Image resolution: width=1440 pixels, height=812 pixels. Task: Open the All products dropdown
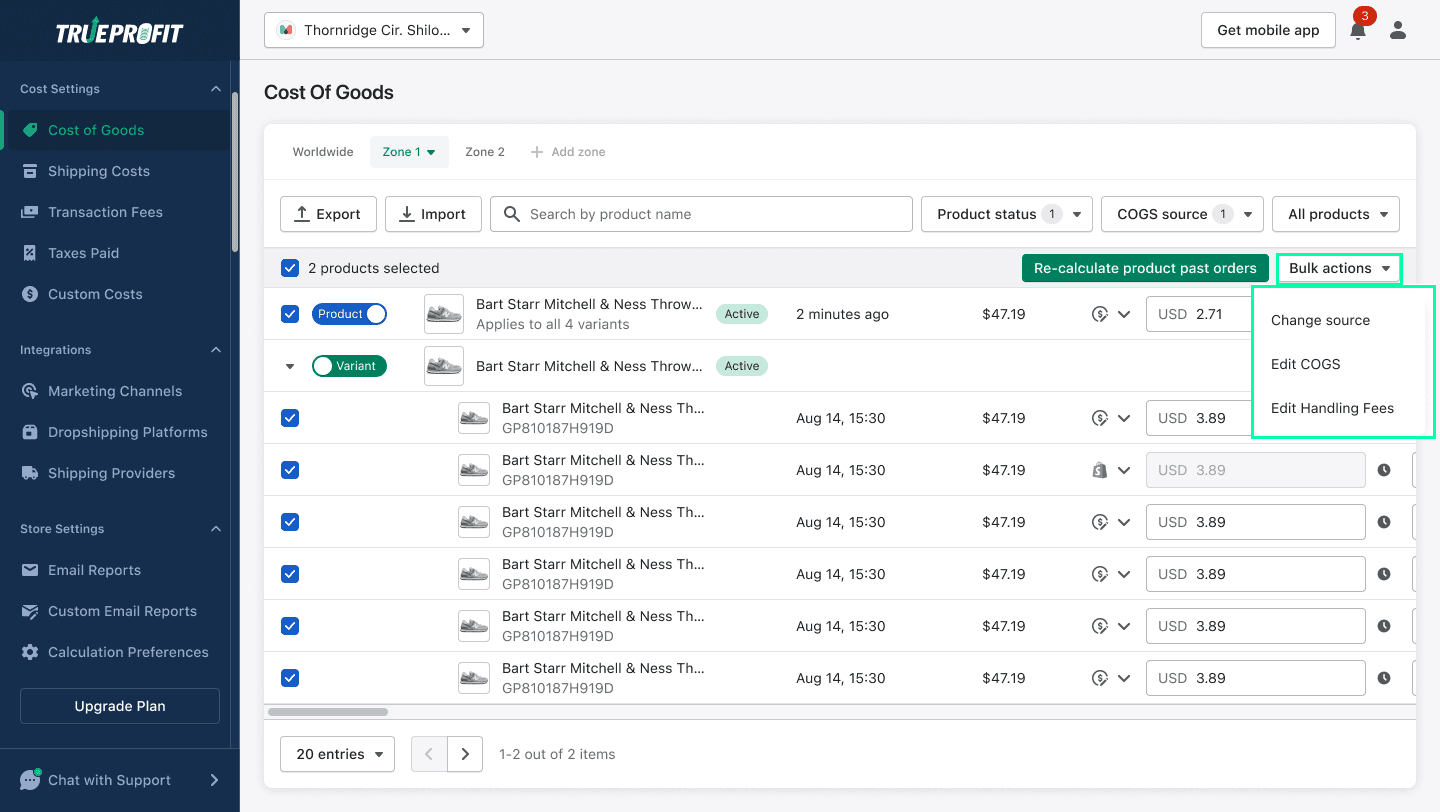pyautogui.click(x=1336, y=214)
